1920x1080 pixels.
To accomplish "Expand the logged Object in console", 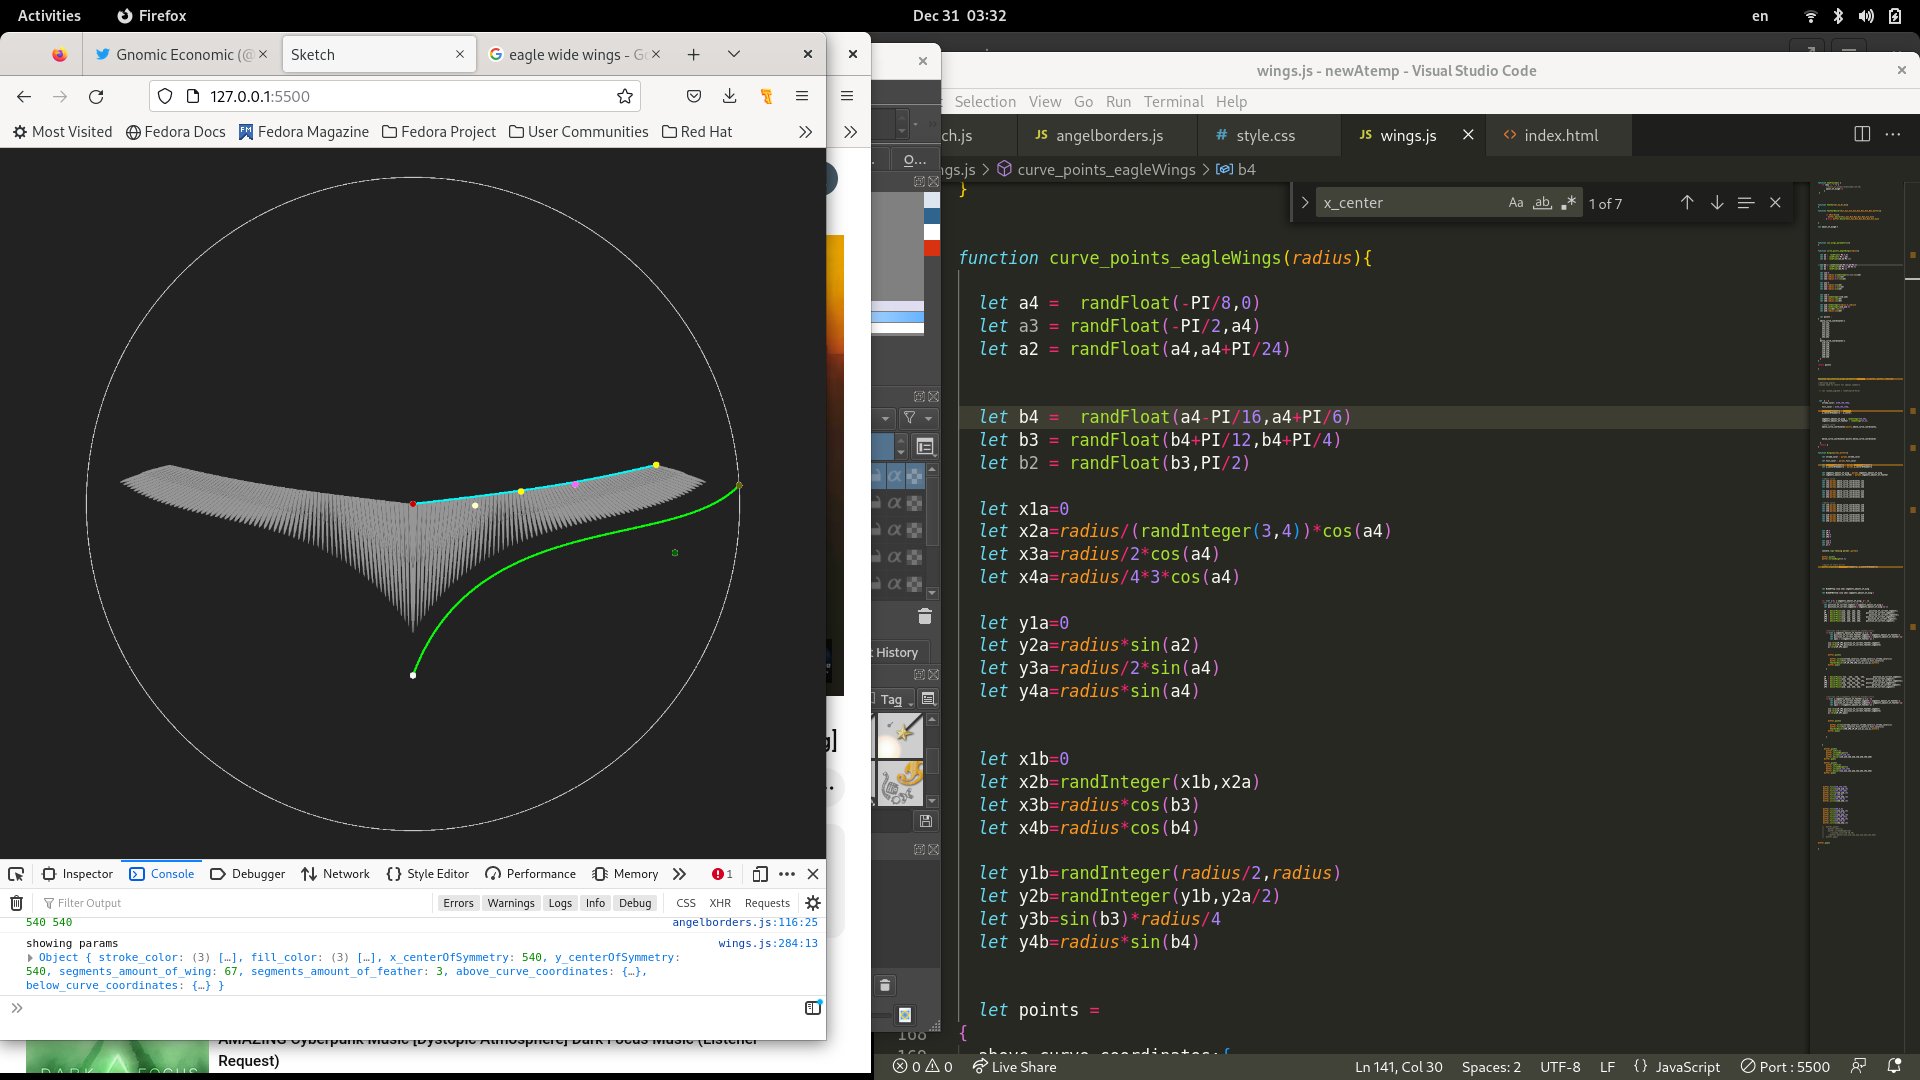I will point(30,958).
